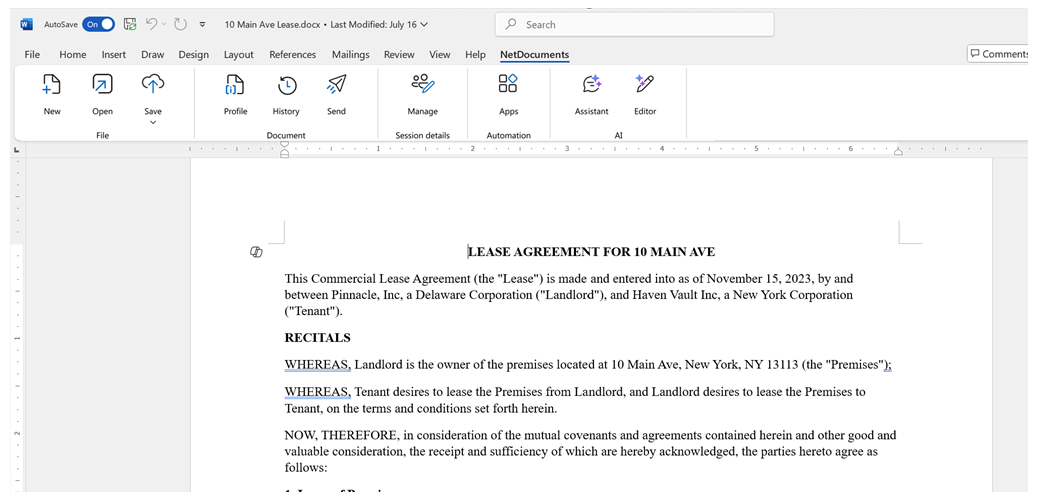
Task: Launch the AI Assistant
Action: [x=591, y=95]
